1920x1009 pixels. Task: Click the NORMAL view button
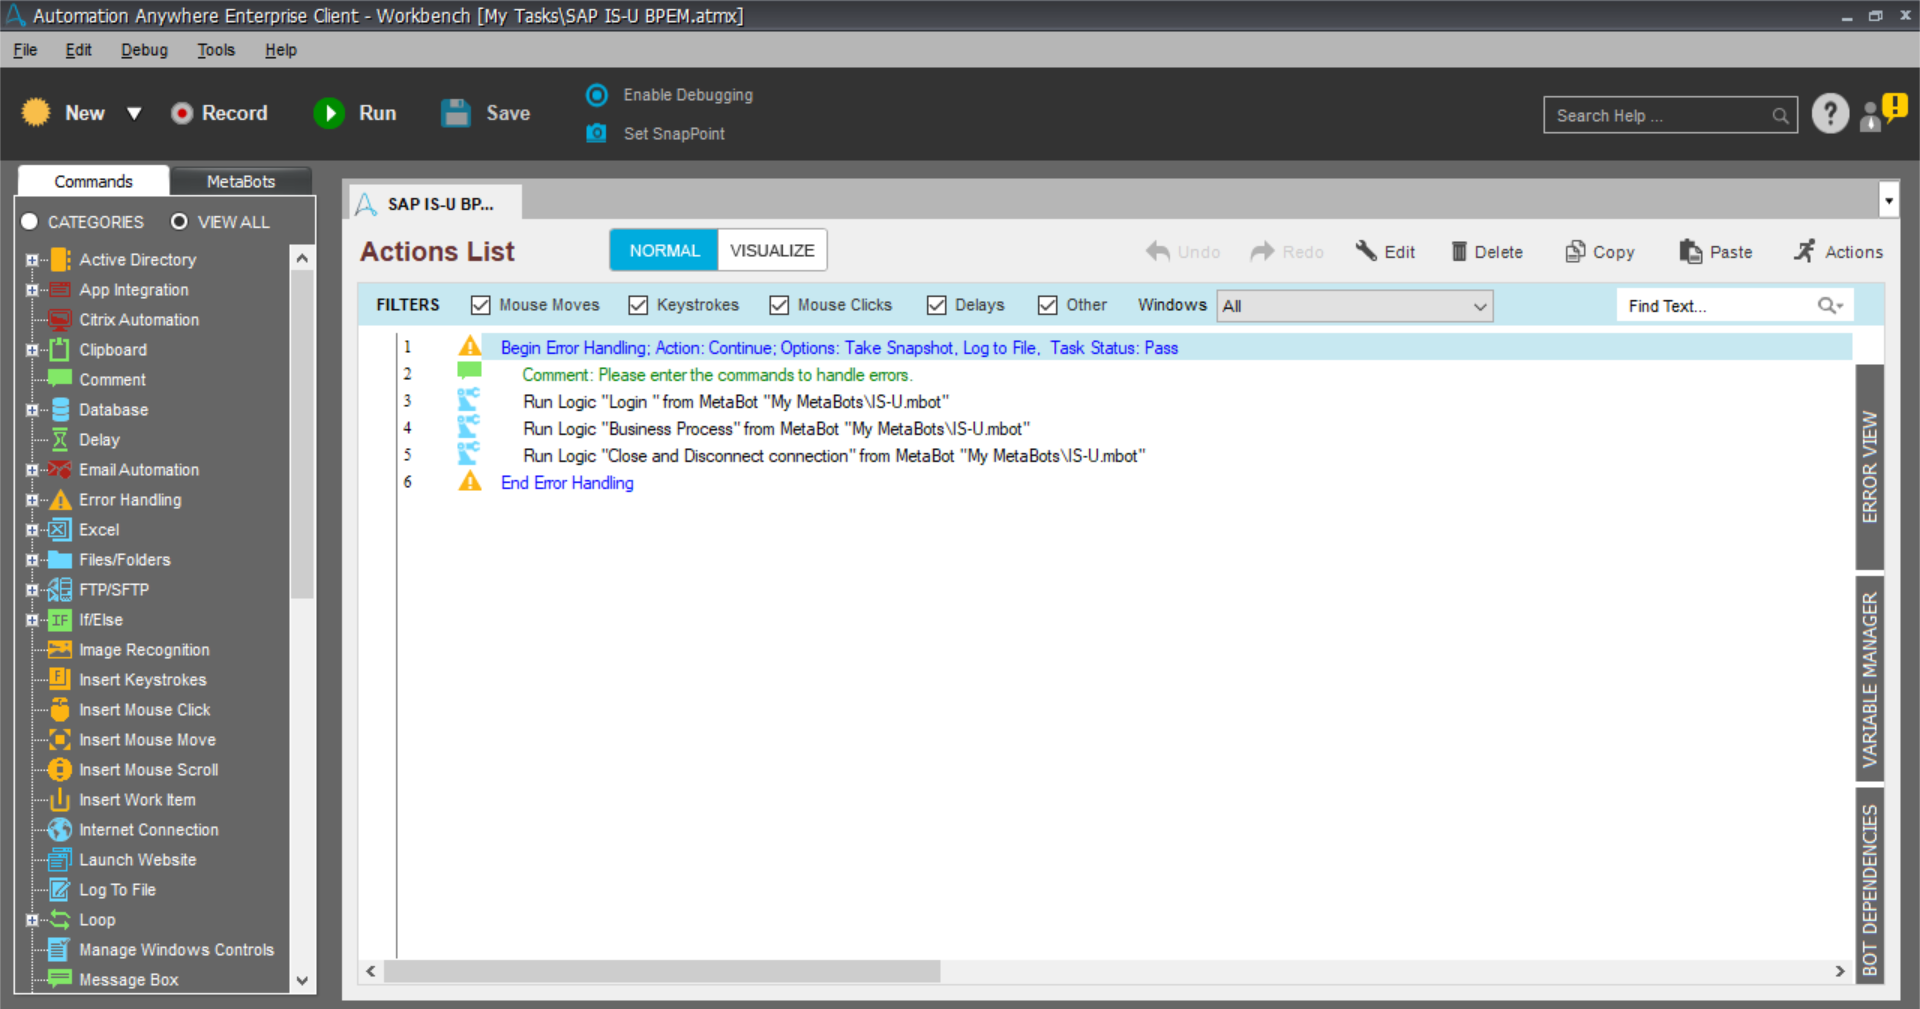pos(664,250)
